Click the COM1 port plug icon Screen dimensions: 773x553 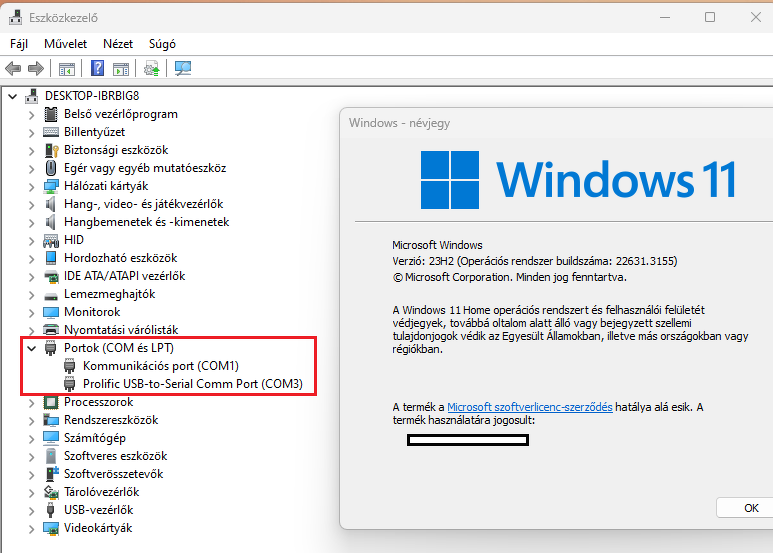(x=70, y=366)
